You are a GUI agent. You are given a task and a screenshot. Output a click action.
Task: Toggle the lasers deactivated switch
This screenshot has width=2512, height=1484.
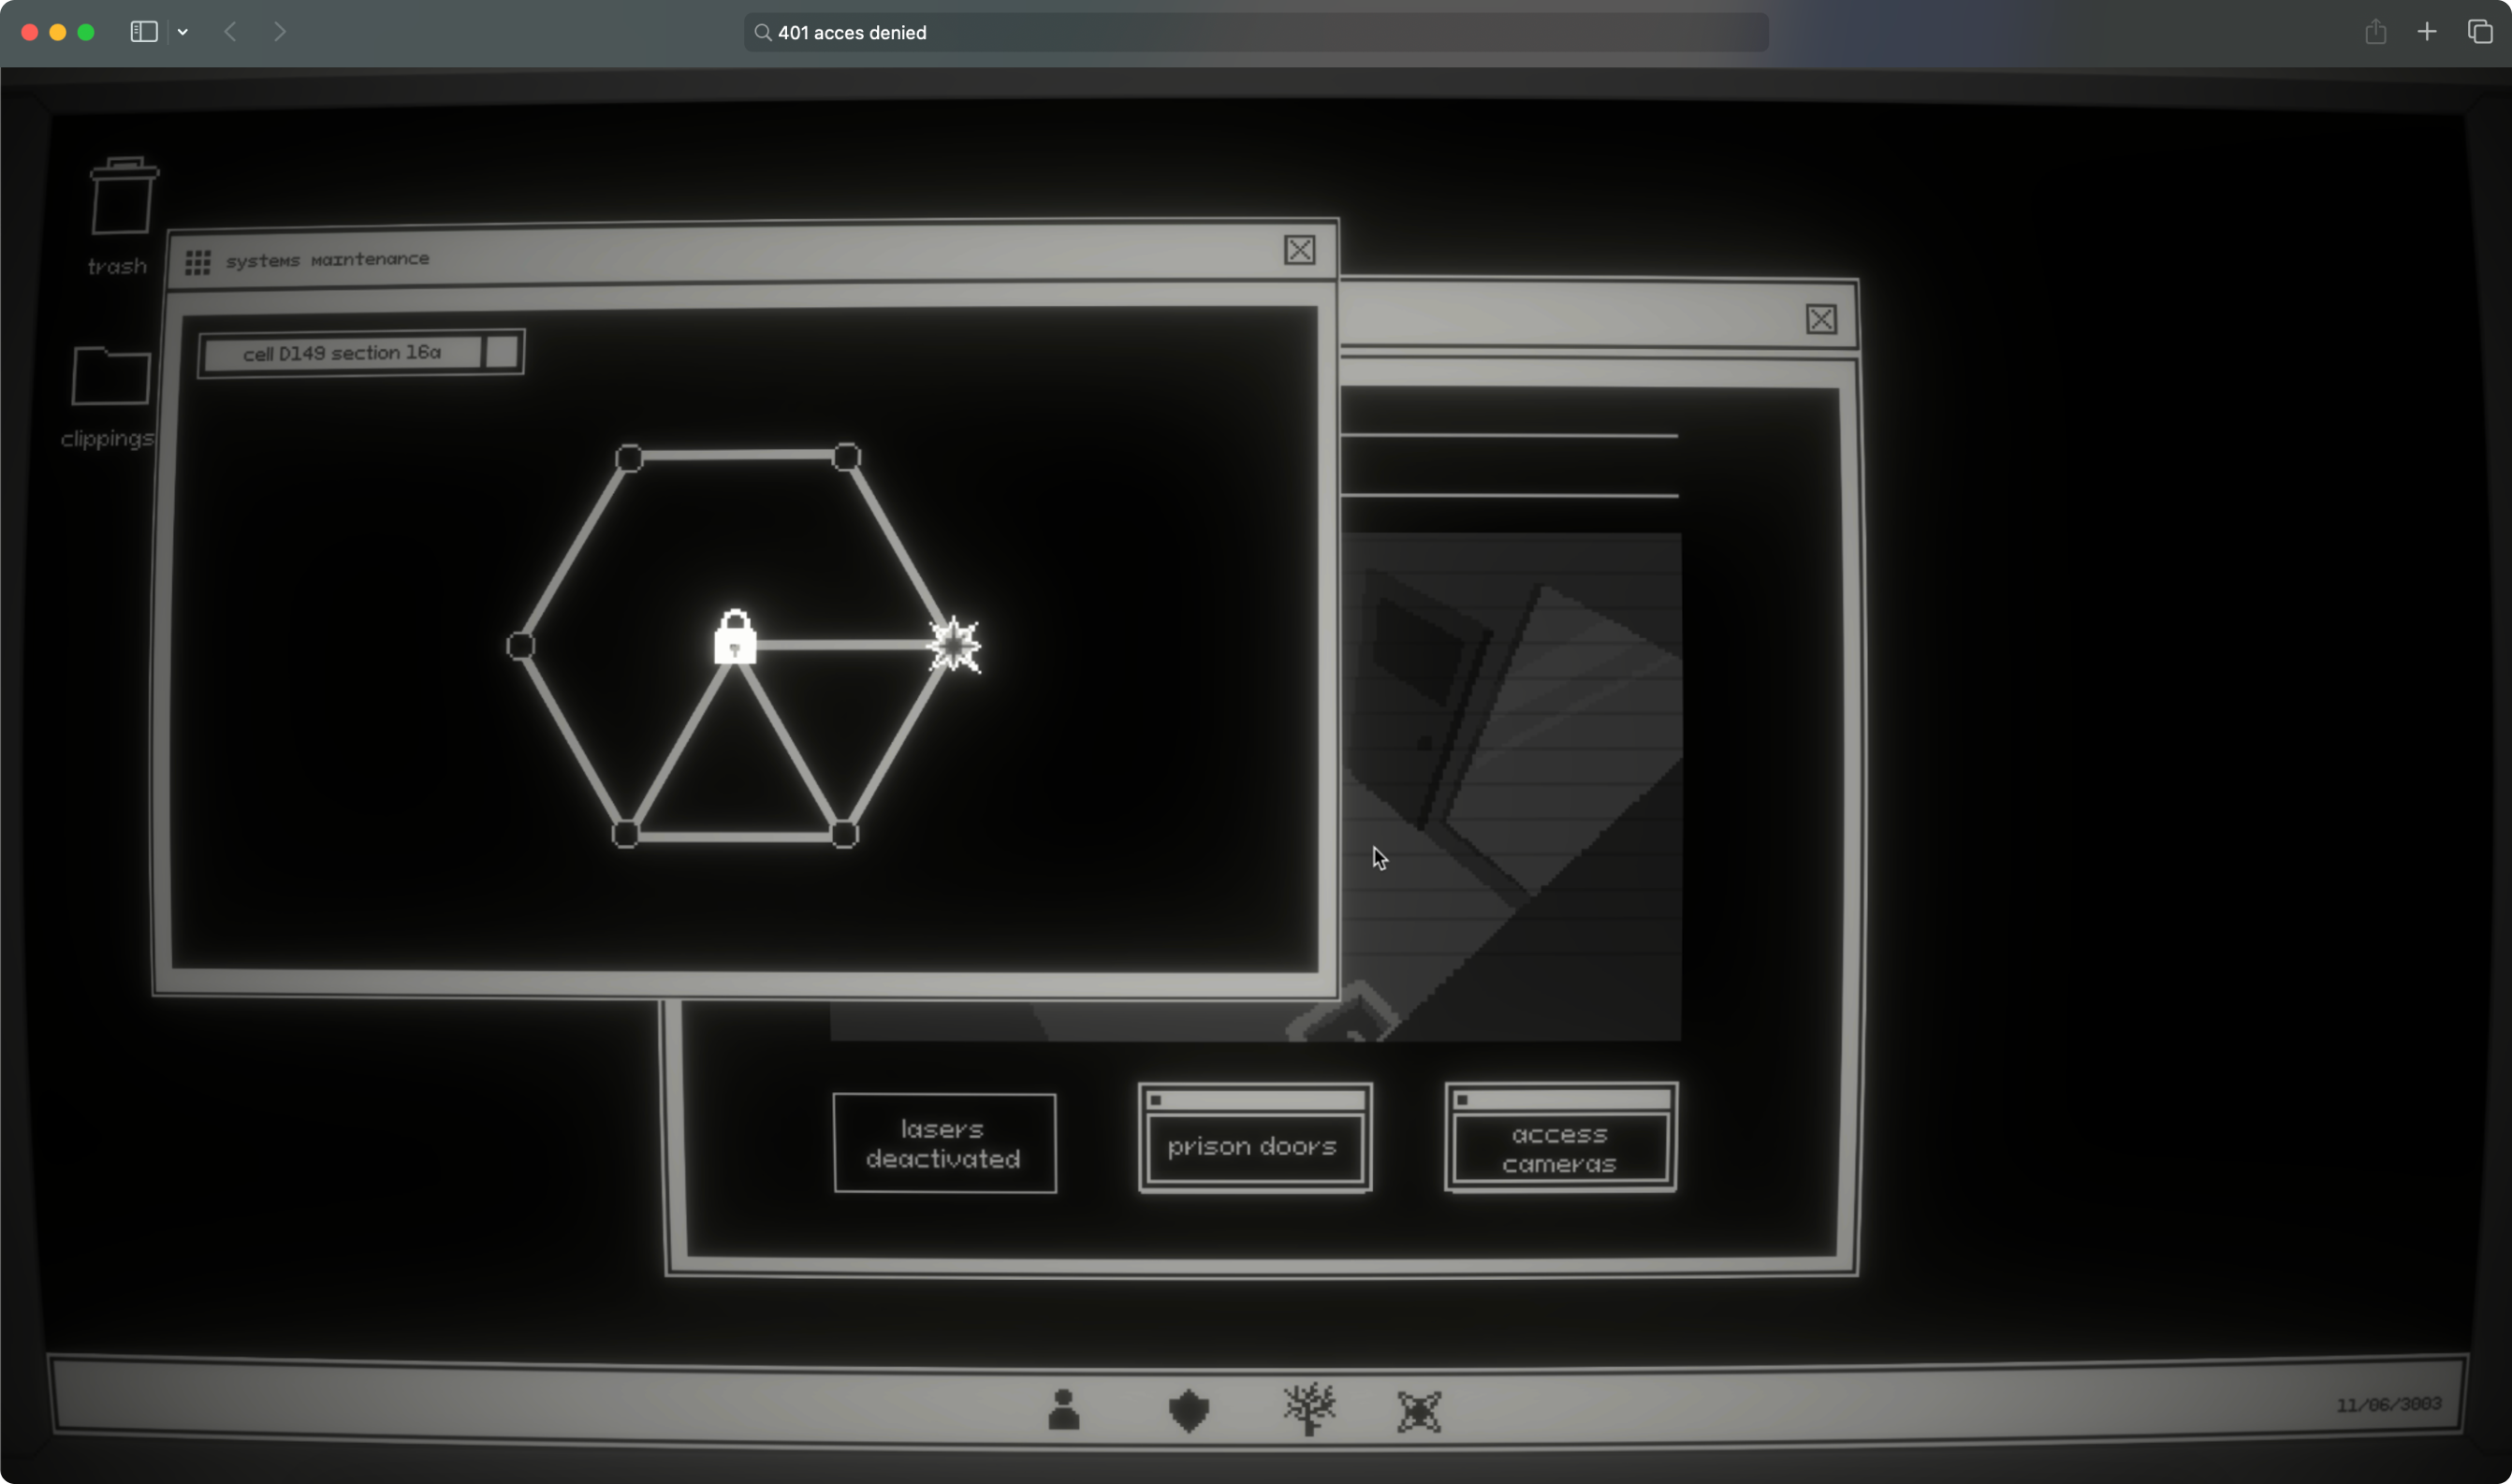click(x=944, y=1143)
